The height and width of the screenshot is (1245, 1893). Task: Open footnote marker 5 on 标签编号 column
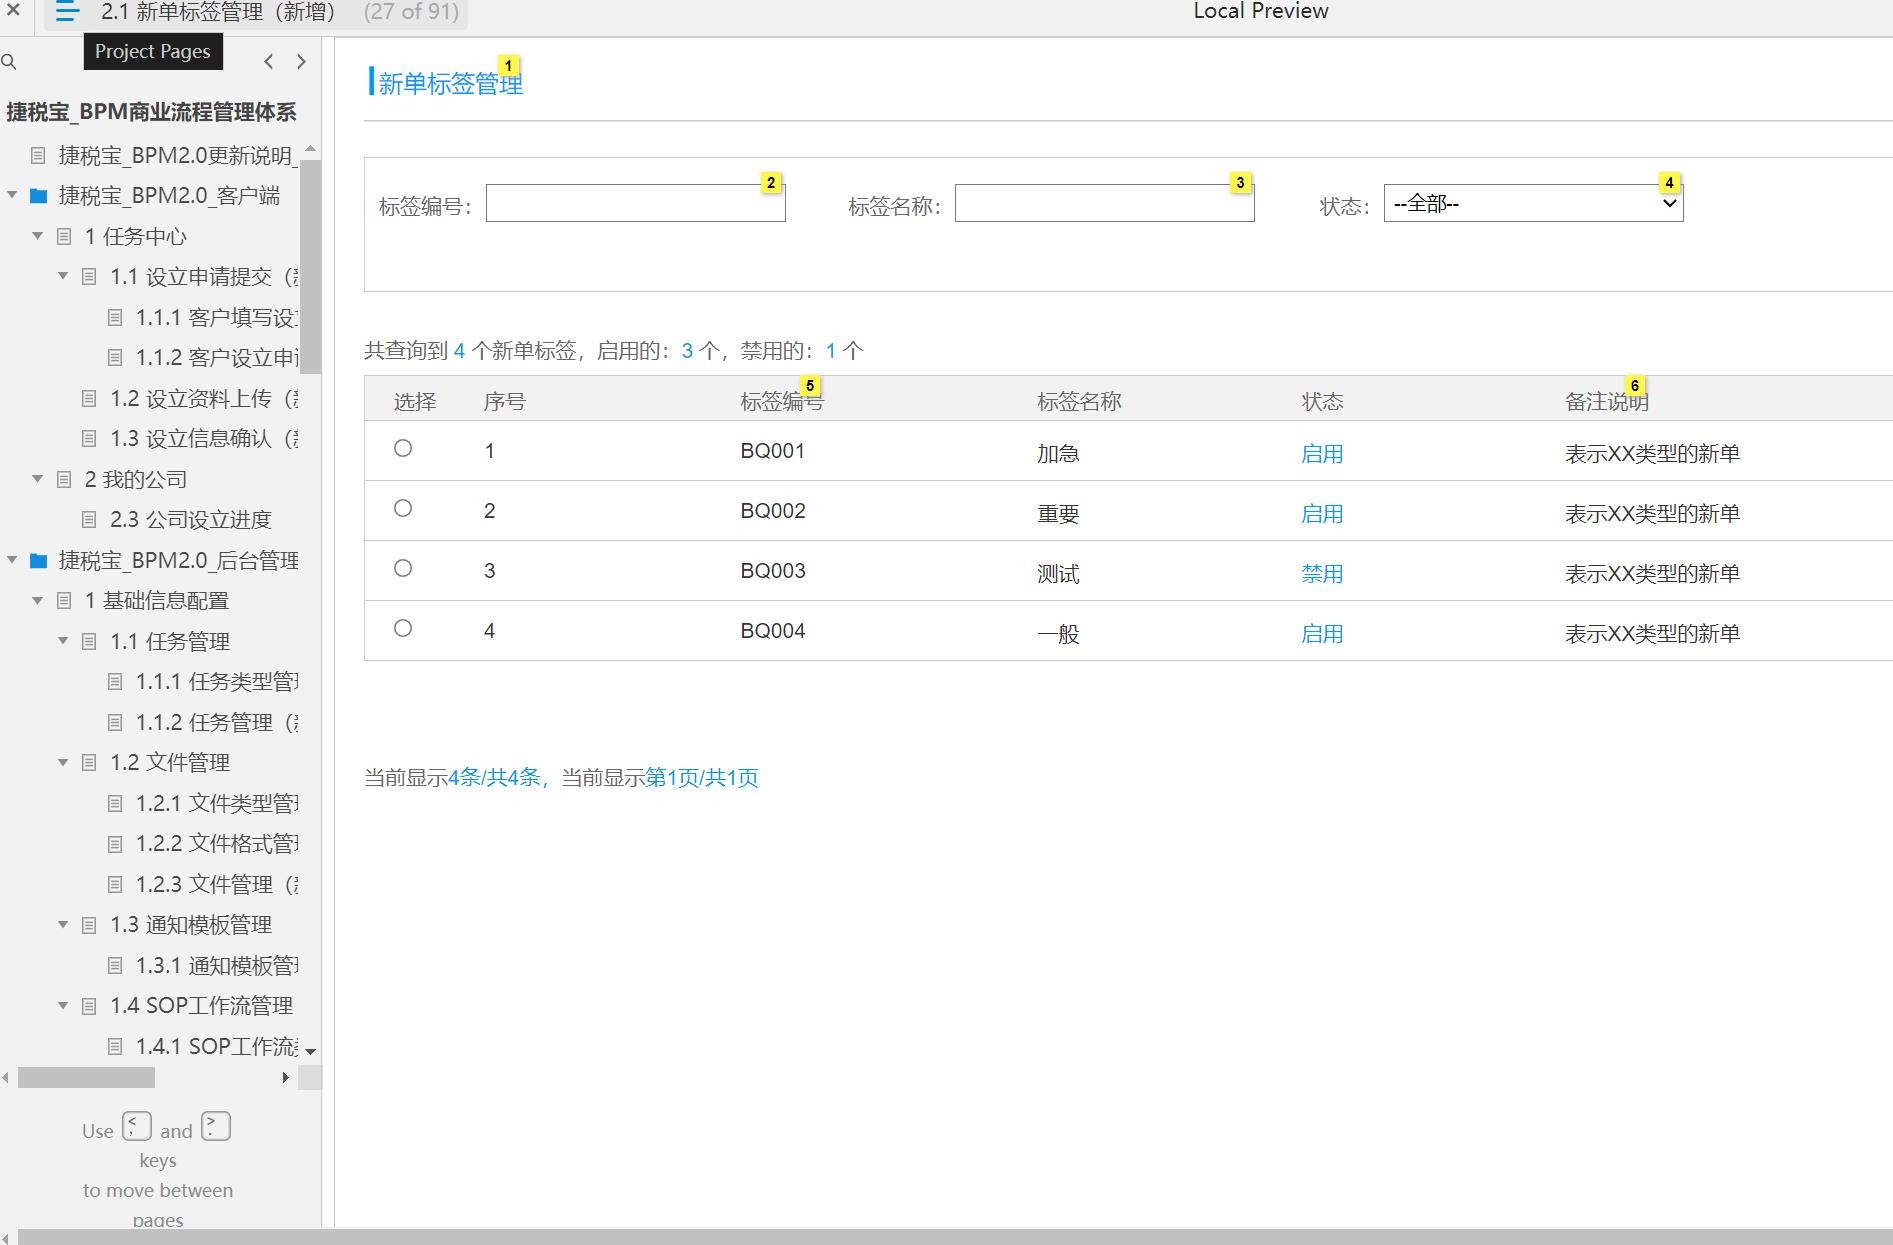pos(810,386)
